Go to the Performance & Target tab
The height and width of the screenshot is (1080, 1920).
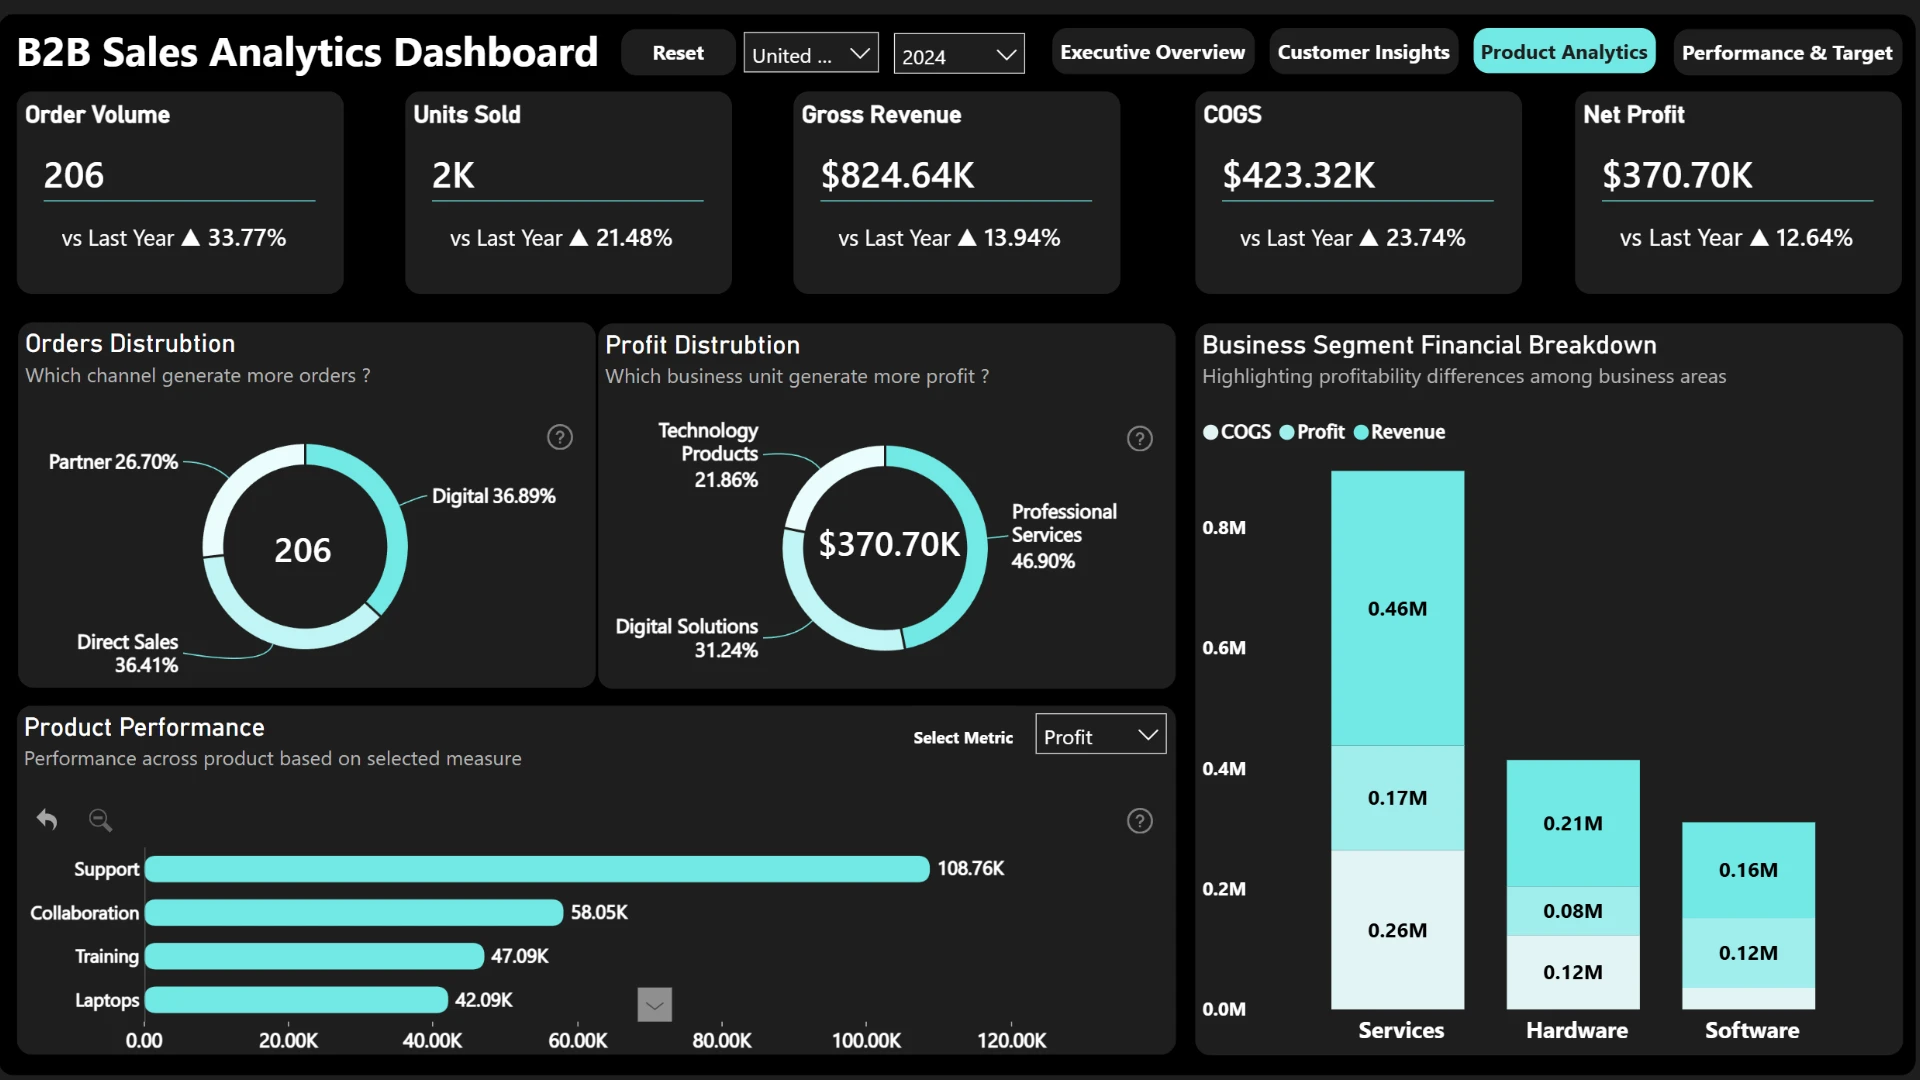coord(1787,52)
